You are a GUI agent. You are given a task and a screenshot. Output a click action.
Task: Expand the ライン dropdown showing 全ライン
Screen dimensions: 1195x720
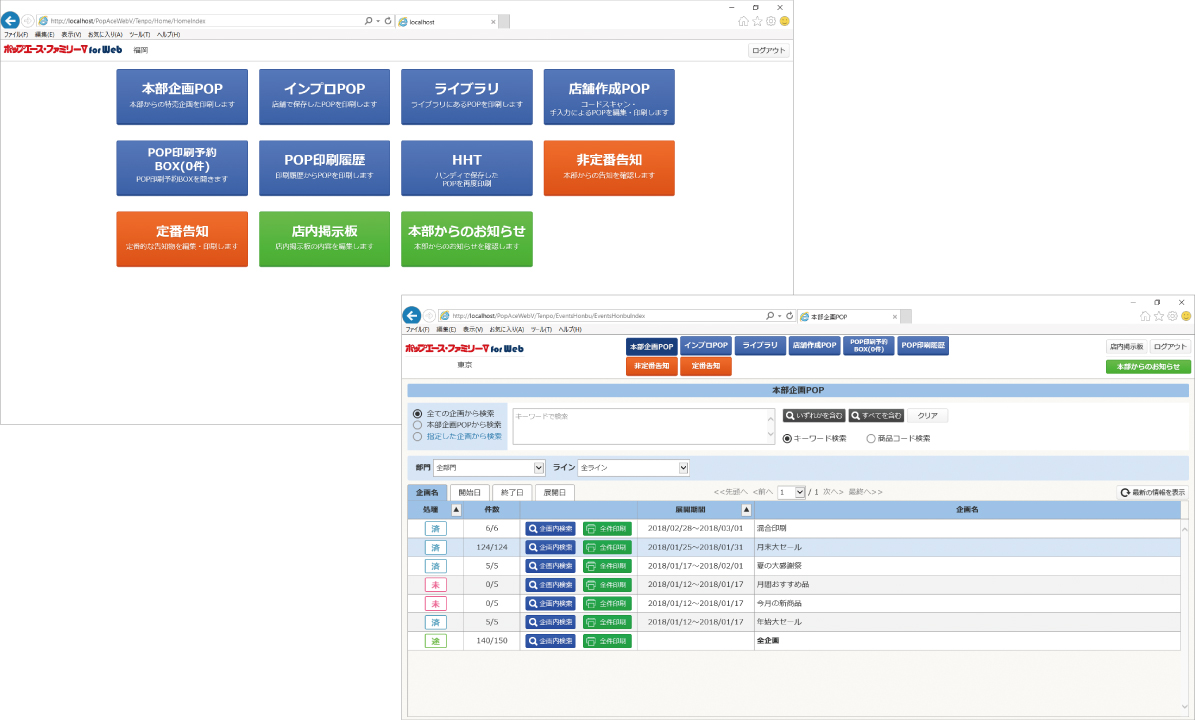pyautogui.click(x=634, y=467)
